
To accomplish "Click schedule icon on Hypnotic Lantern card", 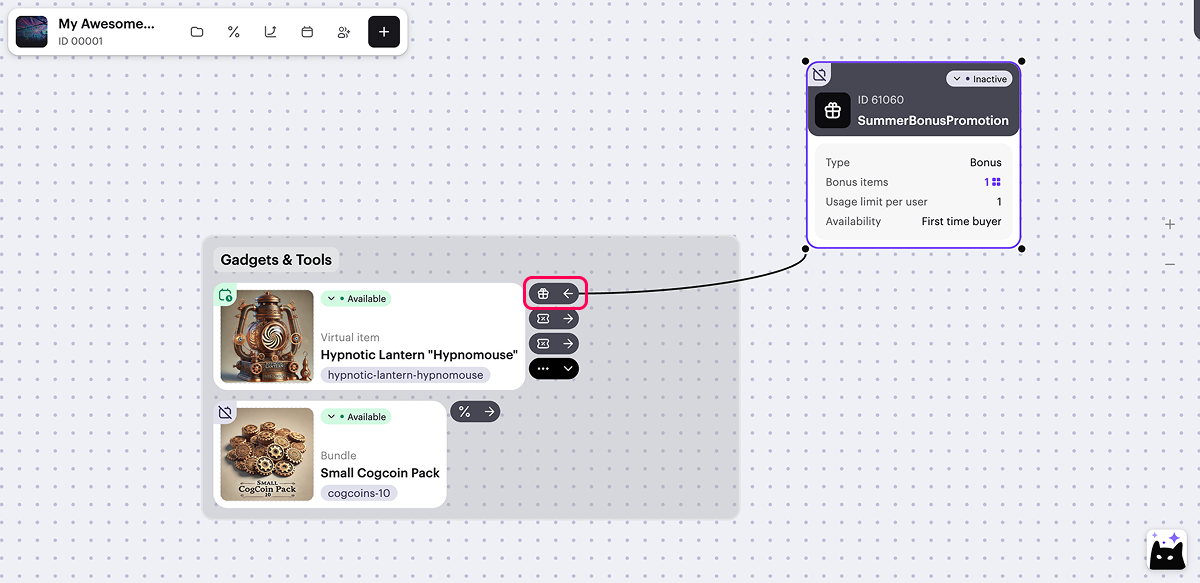I will pyautogui.click(x=226, y=295).
